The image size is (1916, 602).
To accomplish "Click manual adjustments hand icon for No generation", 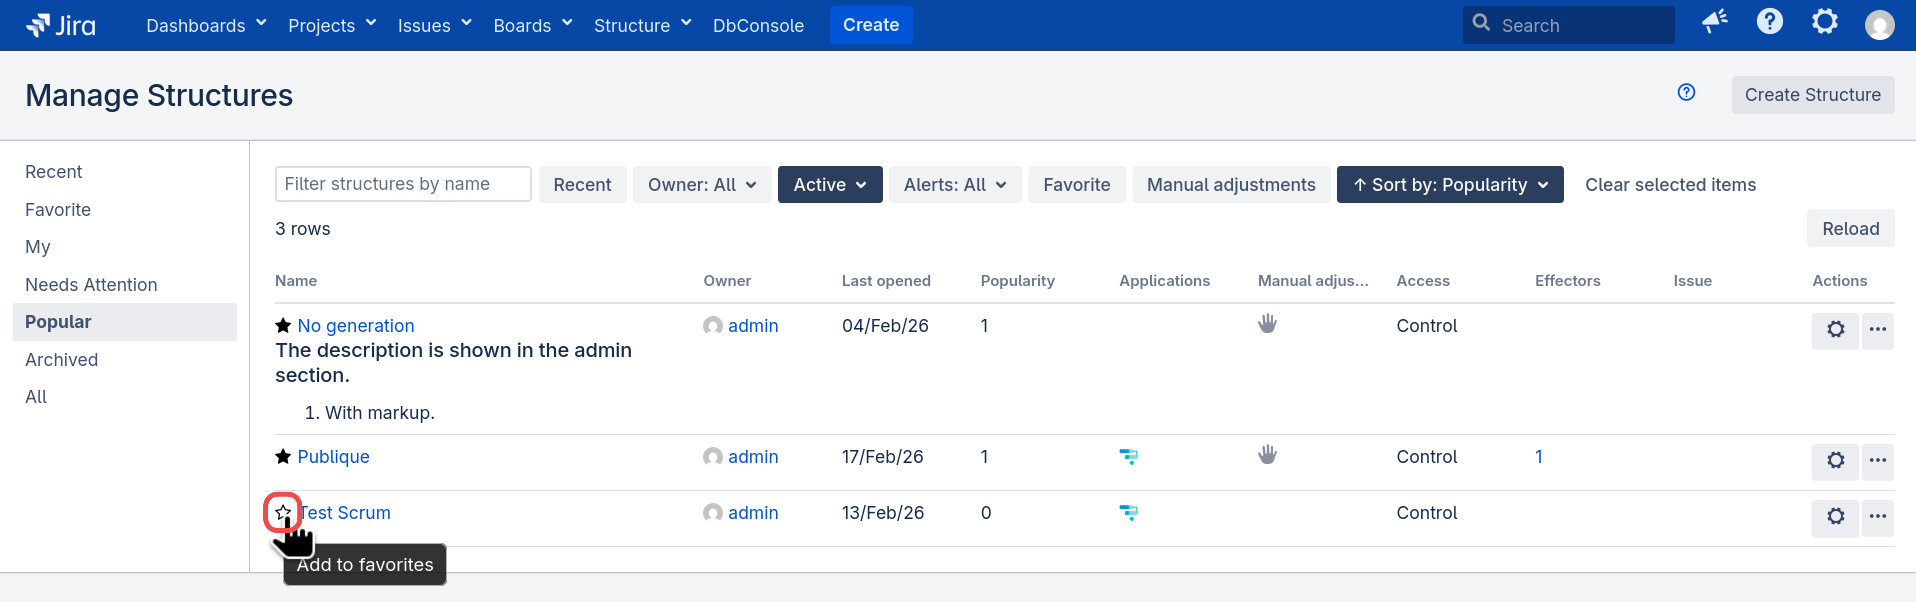I will click(1268, 324).
